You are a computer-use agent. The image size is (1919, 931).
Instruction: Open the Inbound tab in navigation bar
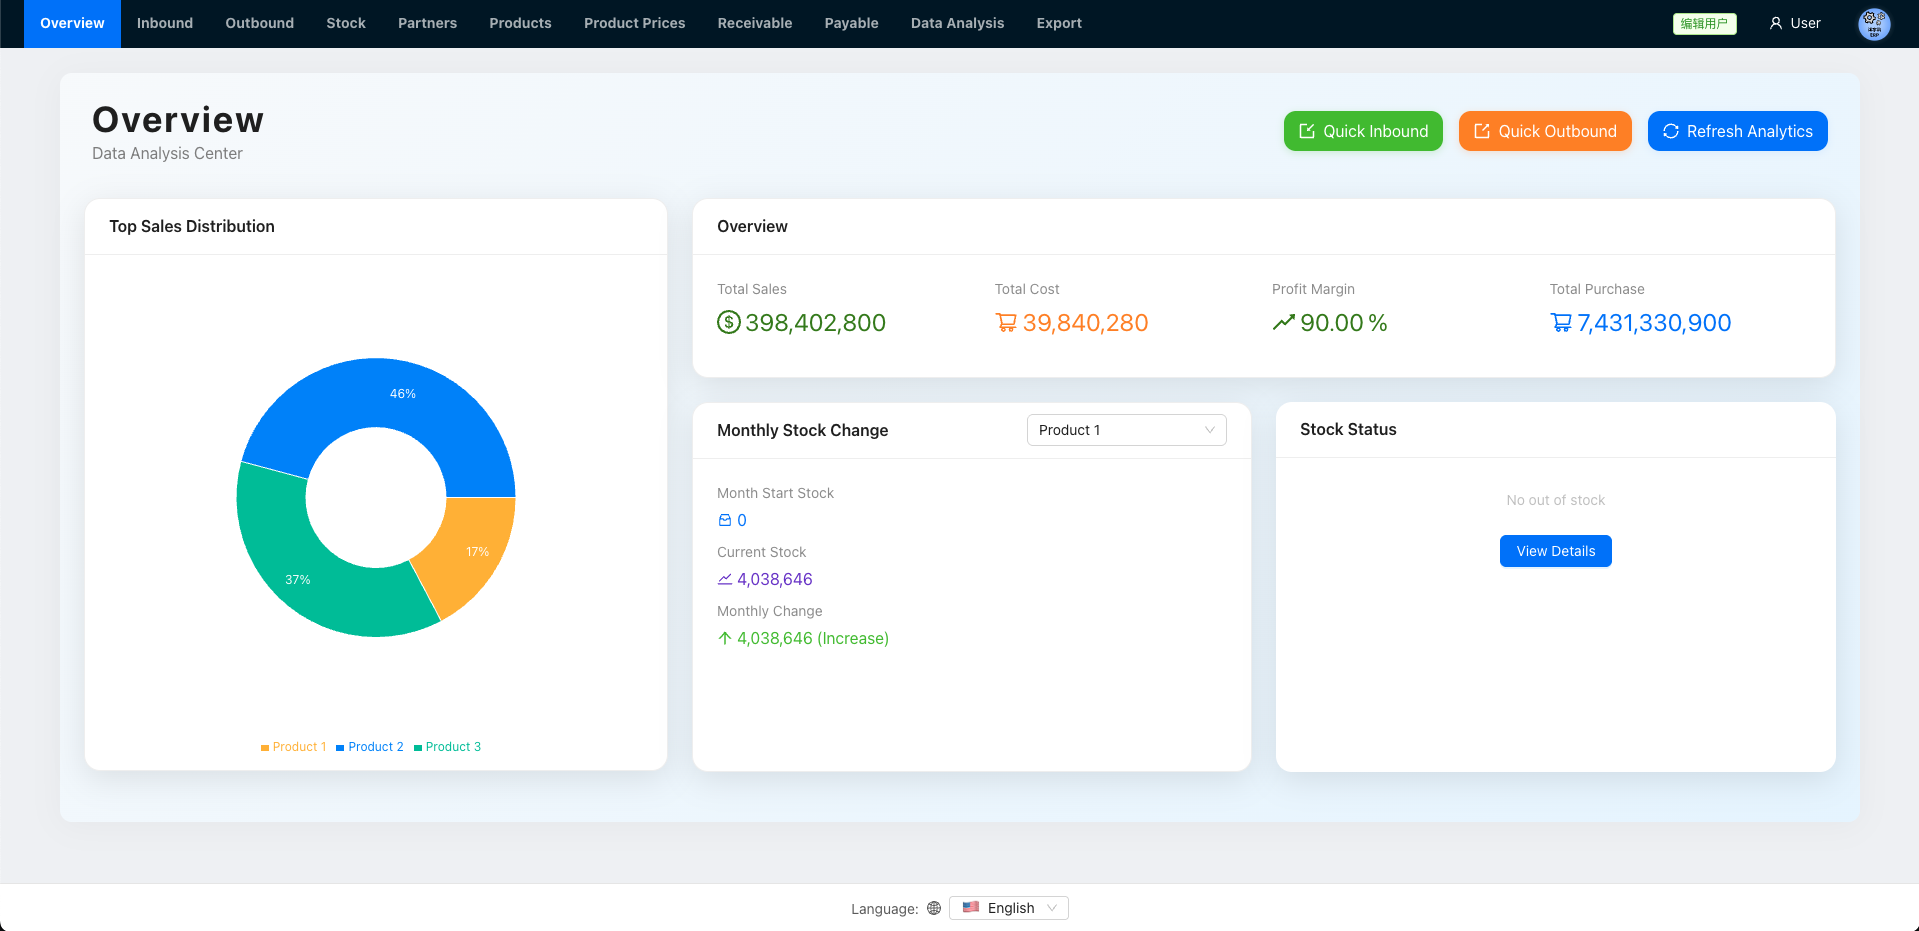click(165, 23)
